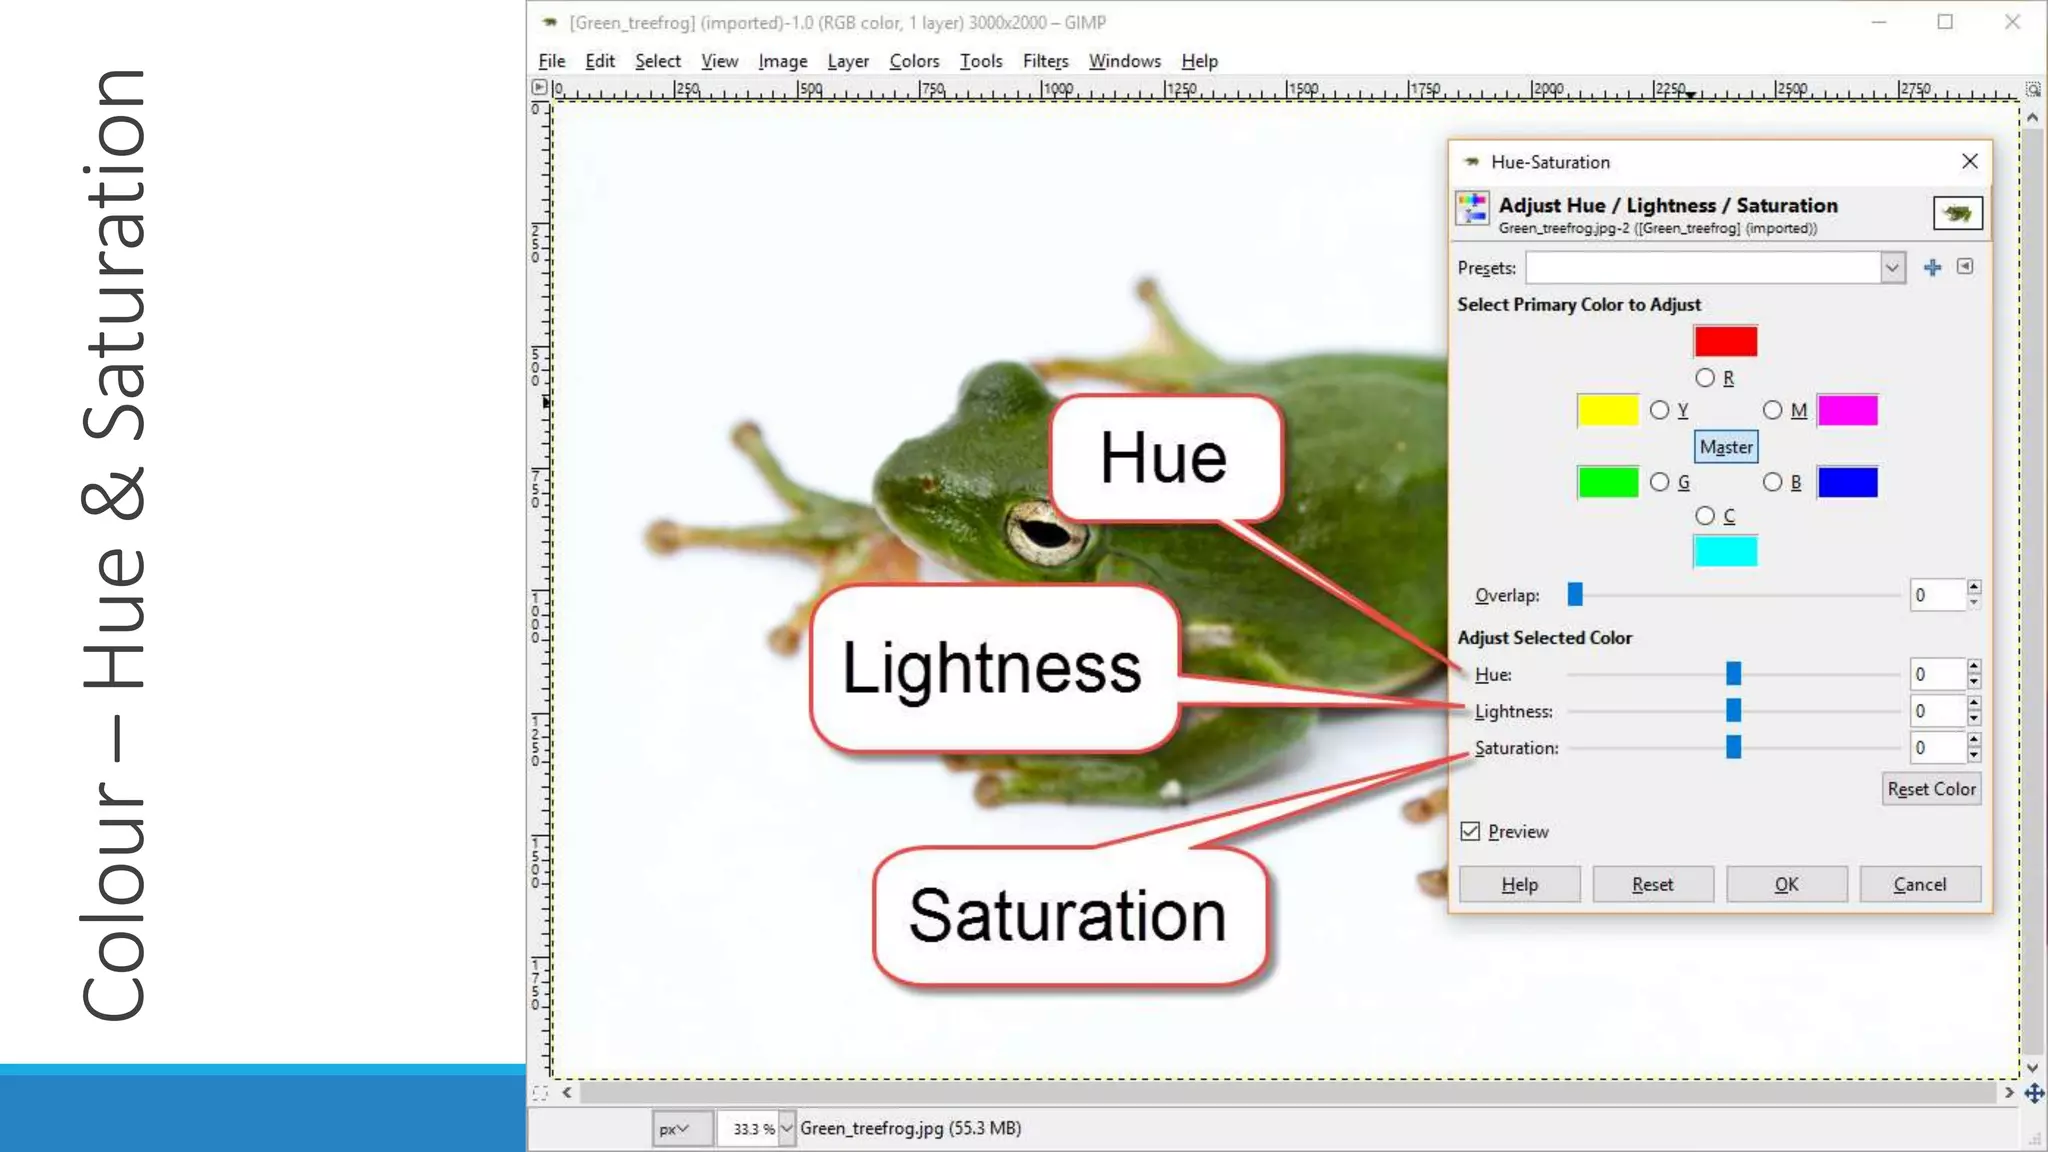
Task: Click the Hue value input field
Action: tap(1937, 674)
